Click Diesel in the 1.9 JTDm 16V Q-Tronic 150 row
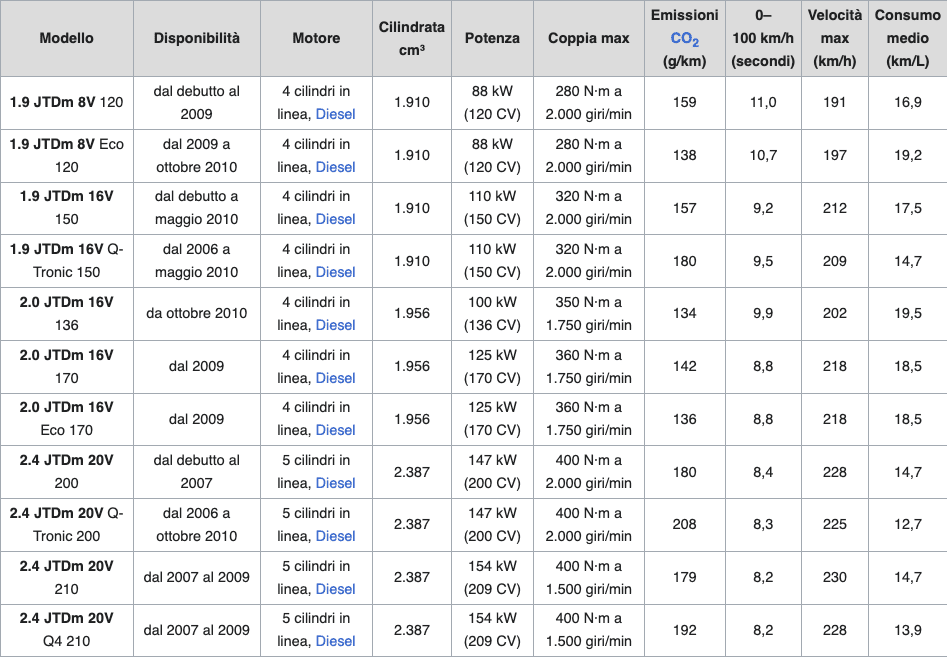 coord(335,272)
